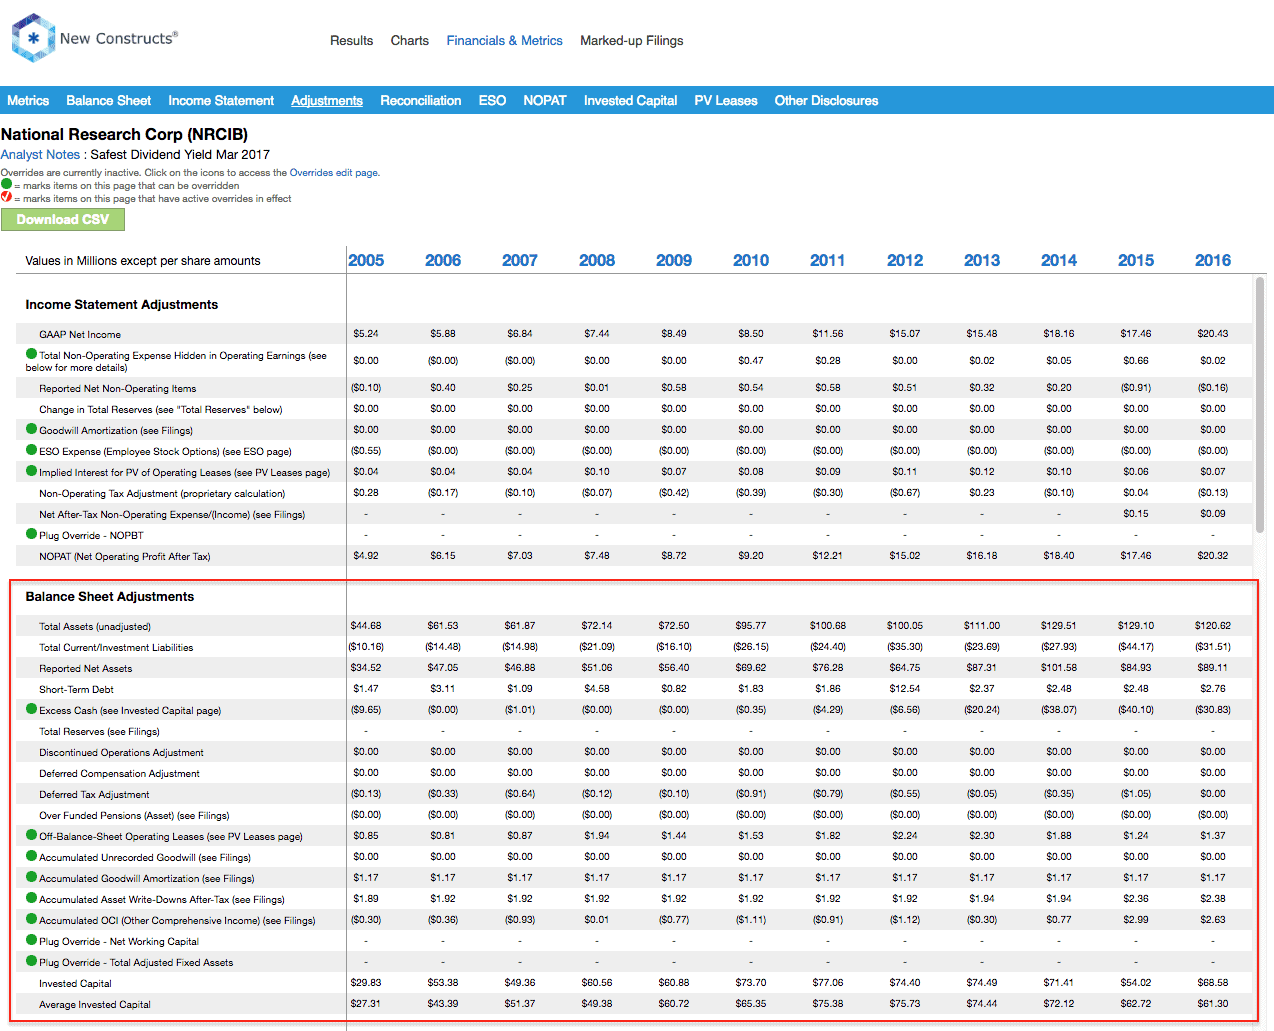Open the Analyst Notes link
The height and width of the screenshot is (1031, 1274).
(x=40, y=155)
